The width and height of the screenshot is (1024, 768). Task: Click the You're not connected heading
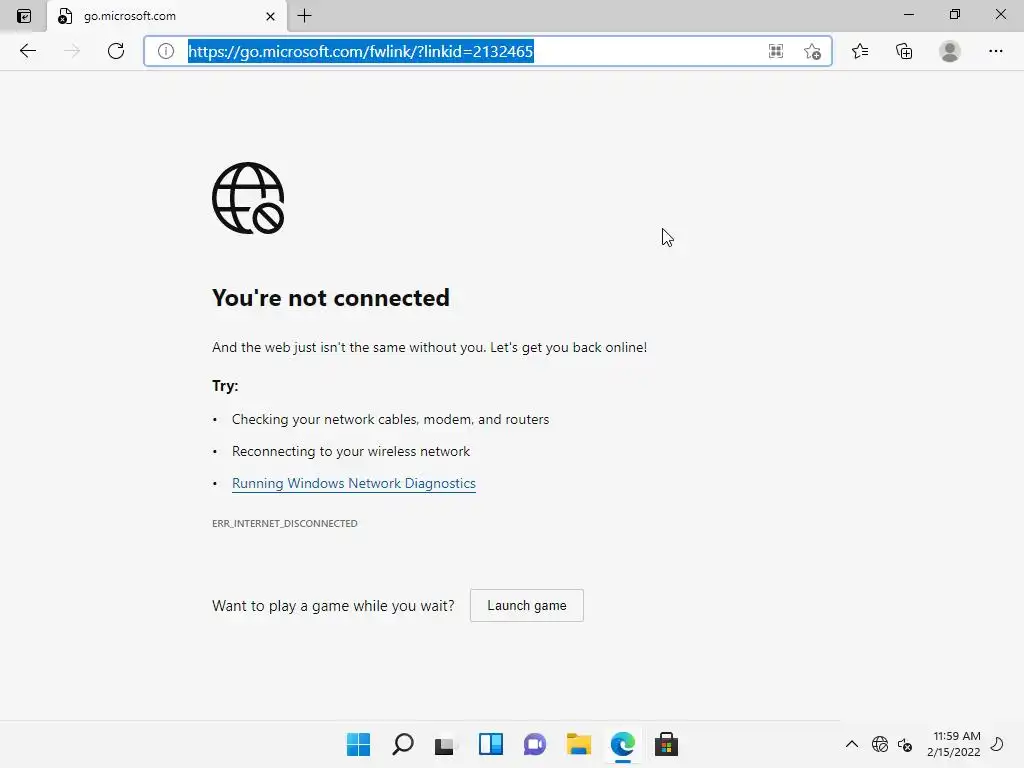pyautogui.click(x=330, y=298)
